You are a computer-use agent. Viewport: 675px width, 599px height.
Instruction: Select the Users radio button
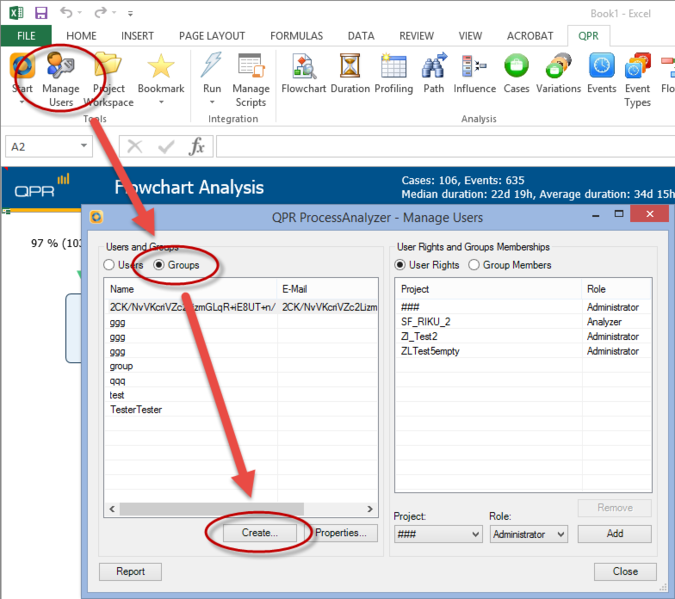point(109,265)
